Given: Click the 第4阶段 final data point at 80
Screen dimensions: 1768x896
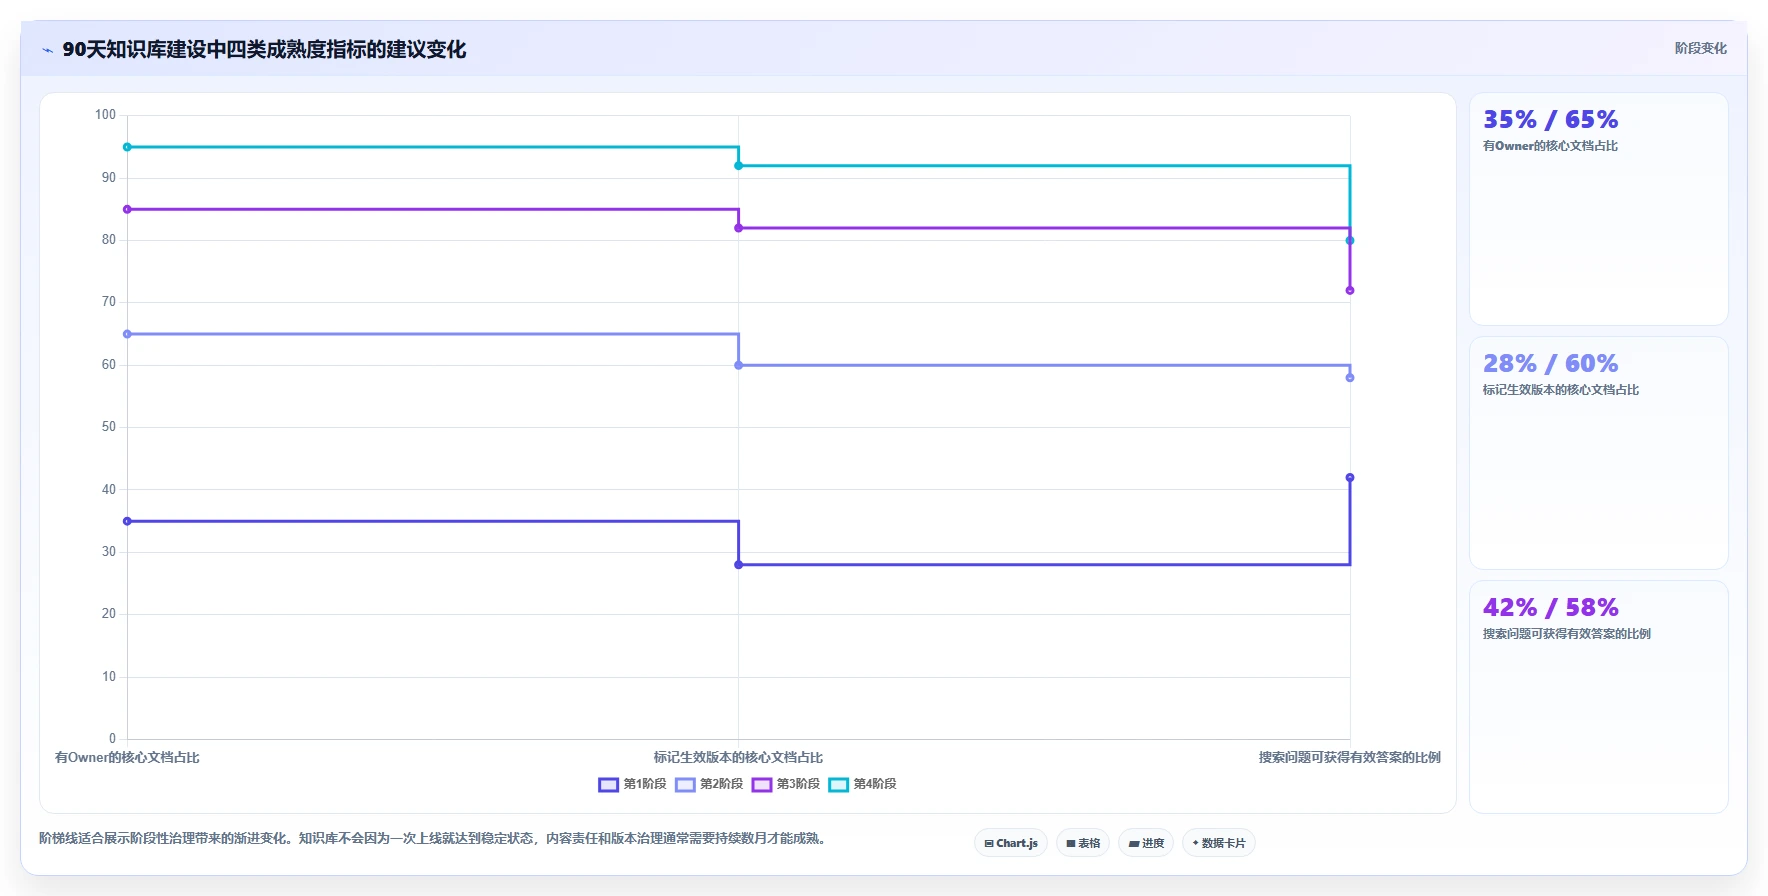Looking at the screenshot, I should [x=1350, y=240].
